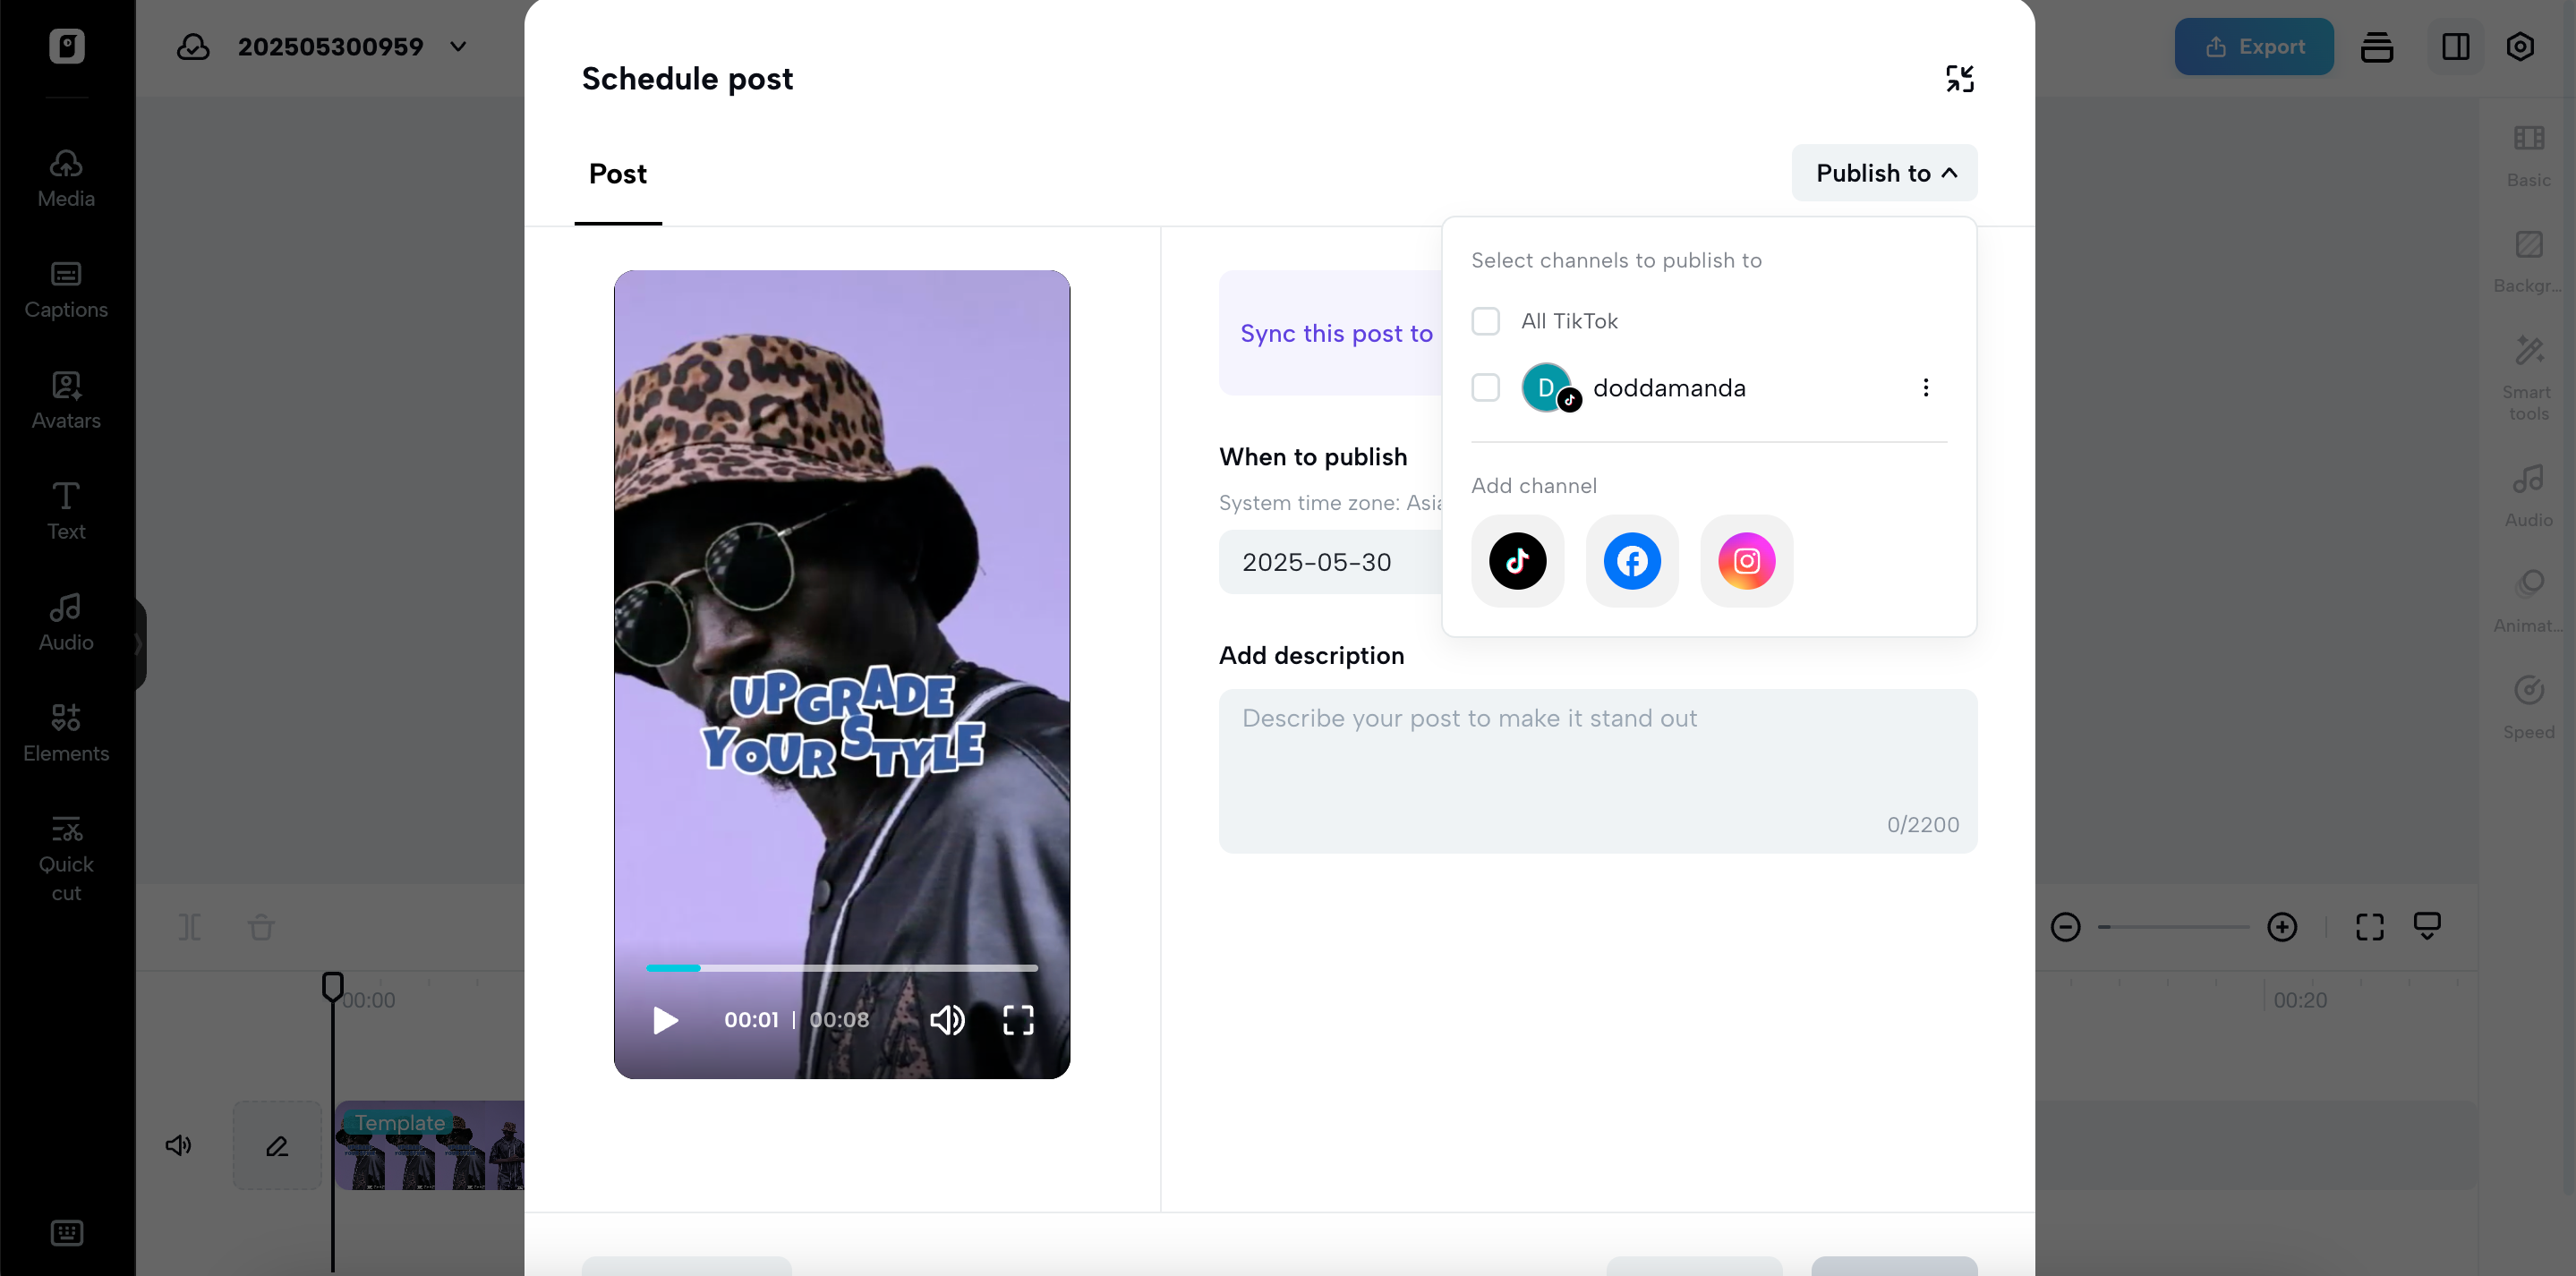Expand the project name dropdown
The height and width of the screenshot is (1276, 2576).
tap(458, 47)
